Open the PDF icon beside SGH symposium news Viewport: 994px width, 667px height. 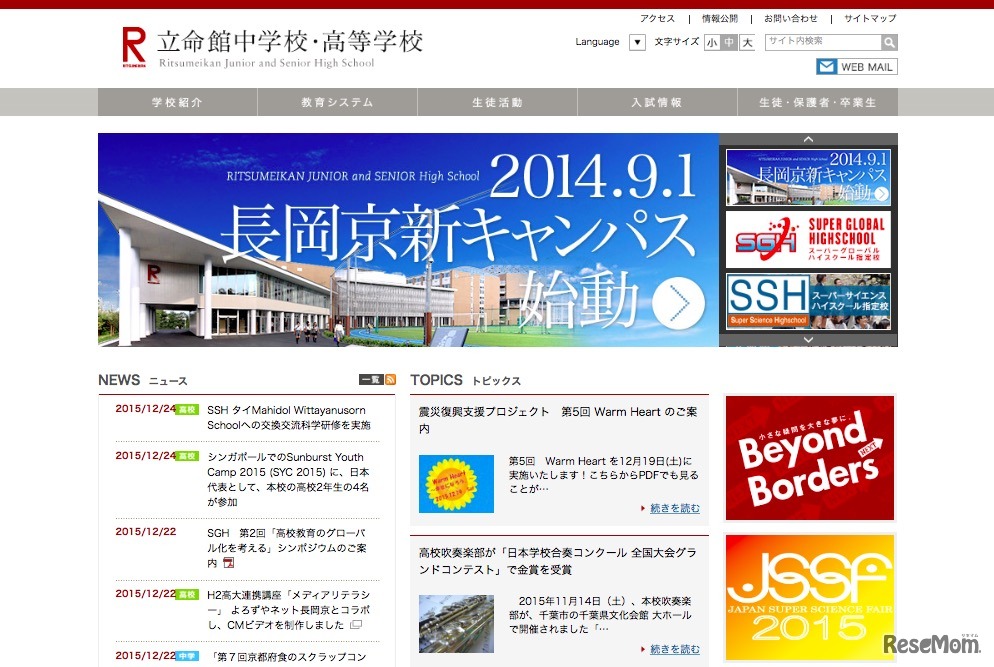pyautogui.click(x=229, y=562)
